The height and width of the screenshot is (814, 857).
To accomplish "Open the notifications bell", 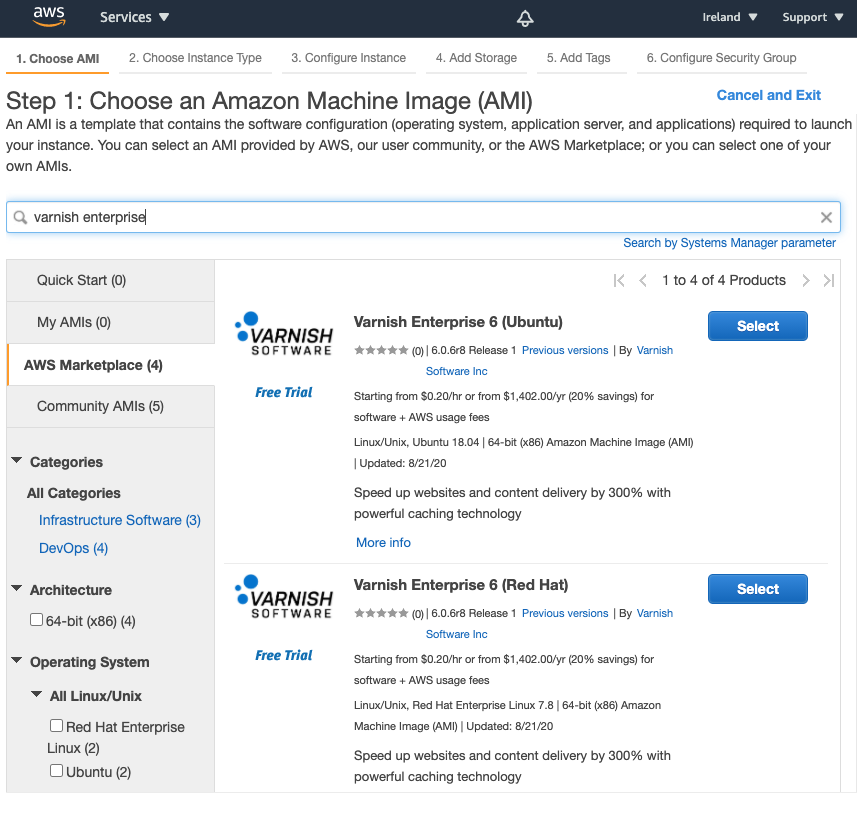I will tap(525, 17).
